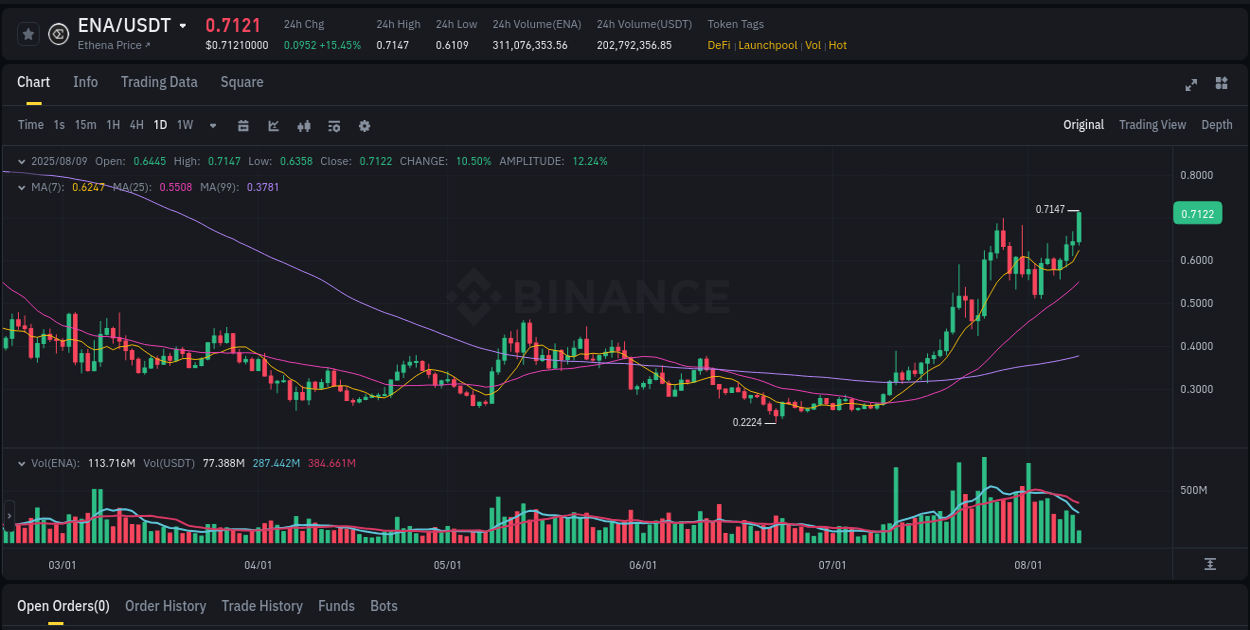The height and width of the screenshot is (630, 1250).
Task: Open the chart settings gear icon
Action: 364,125
